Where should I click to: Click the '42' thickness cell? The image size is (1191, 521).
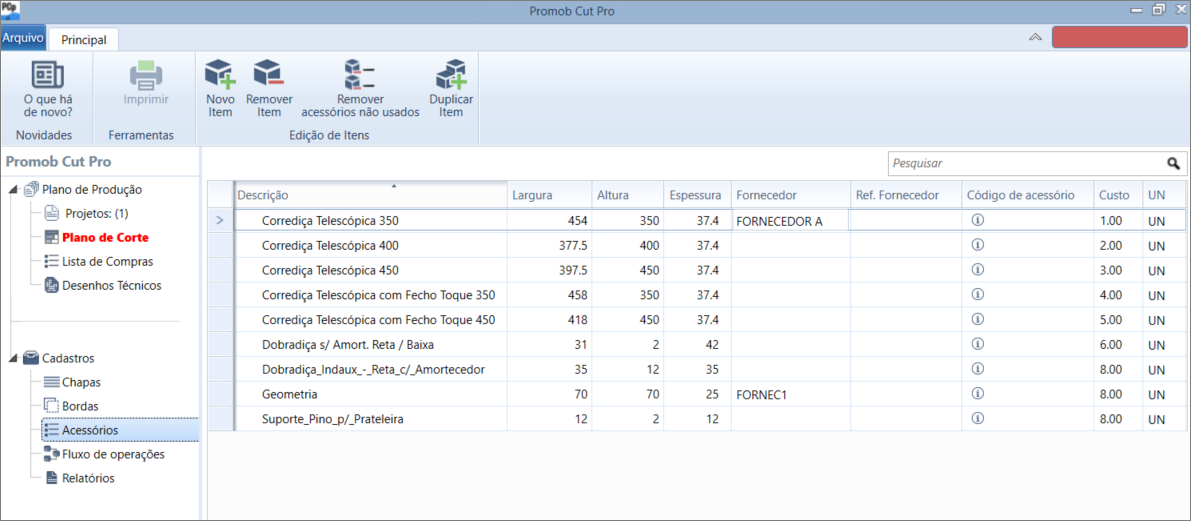point(697,344)
